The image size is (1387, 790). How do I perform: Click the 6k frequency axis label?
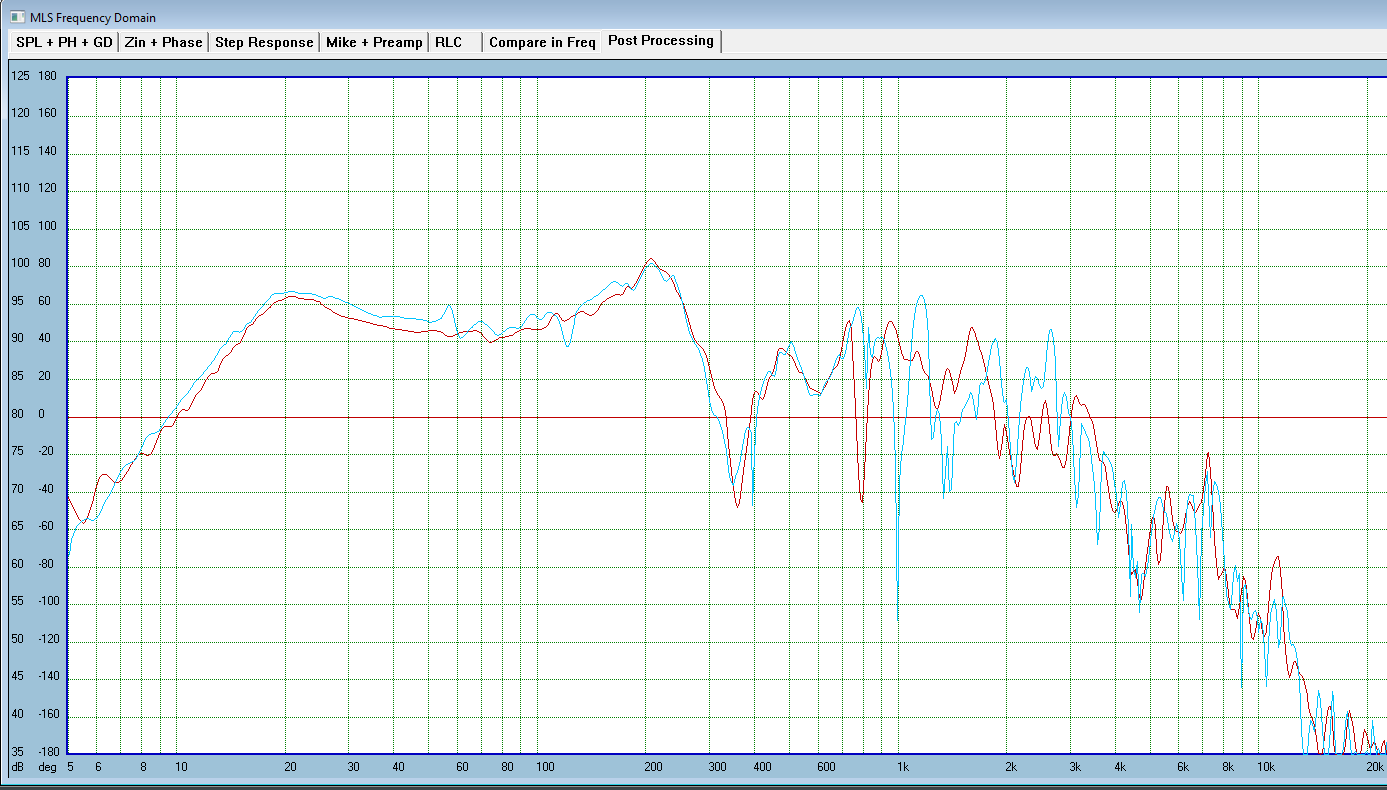tap(1183, 768)
